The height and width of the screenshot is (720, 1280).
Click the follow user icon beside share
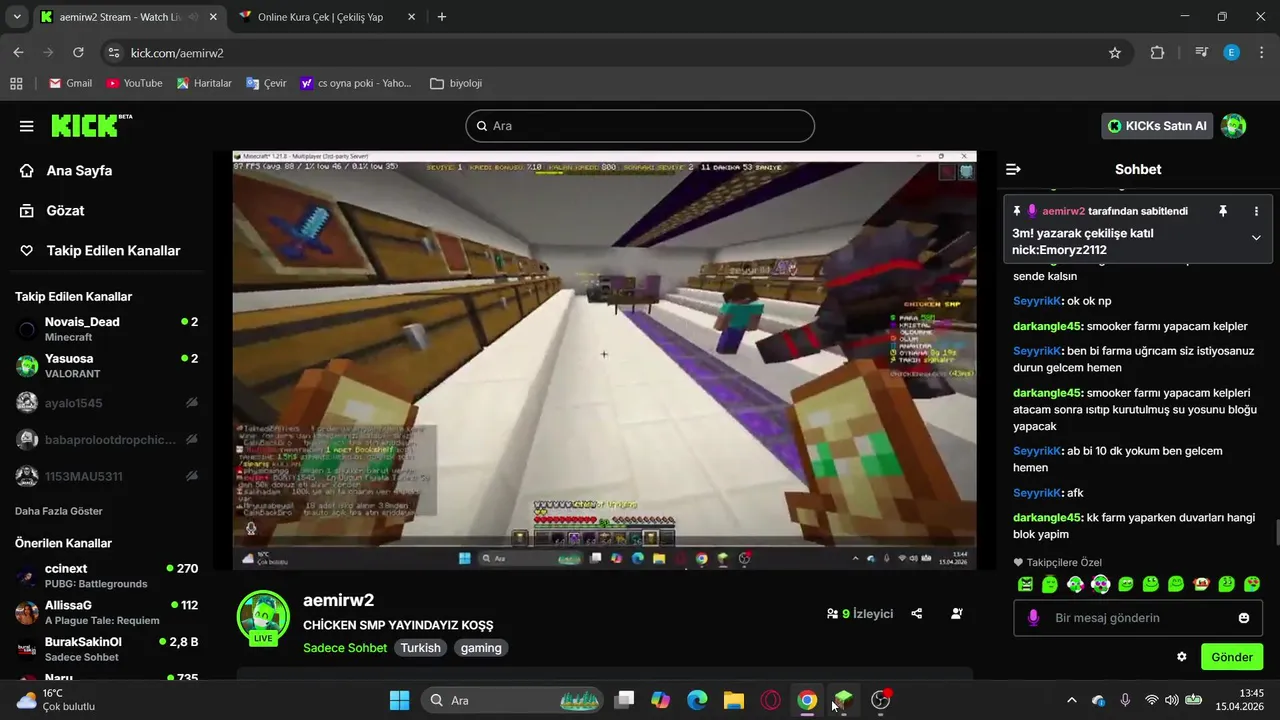click(x=957, y=614)
